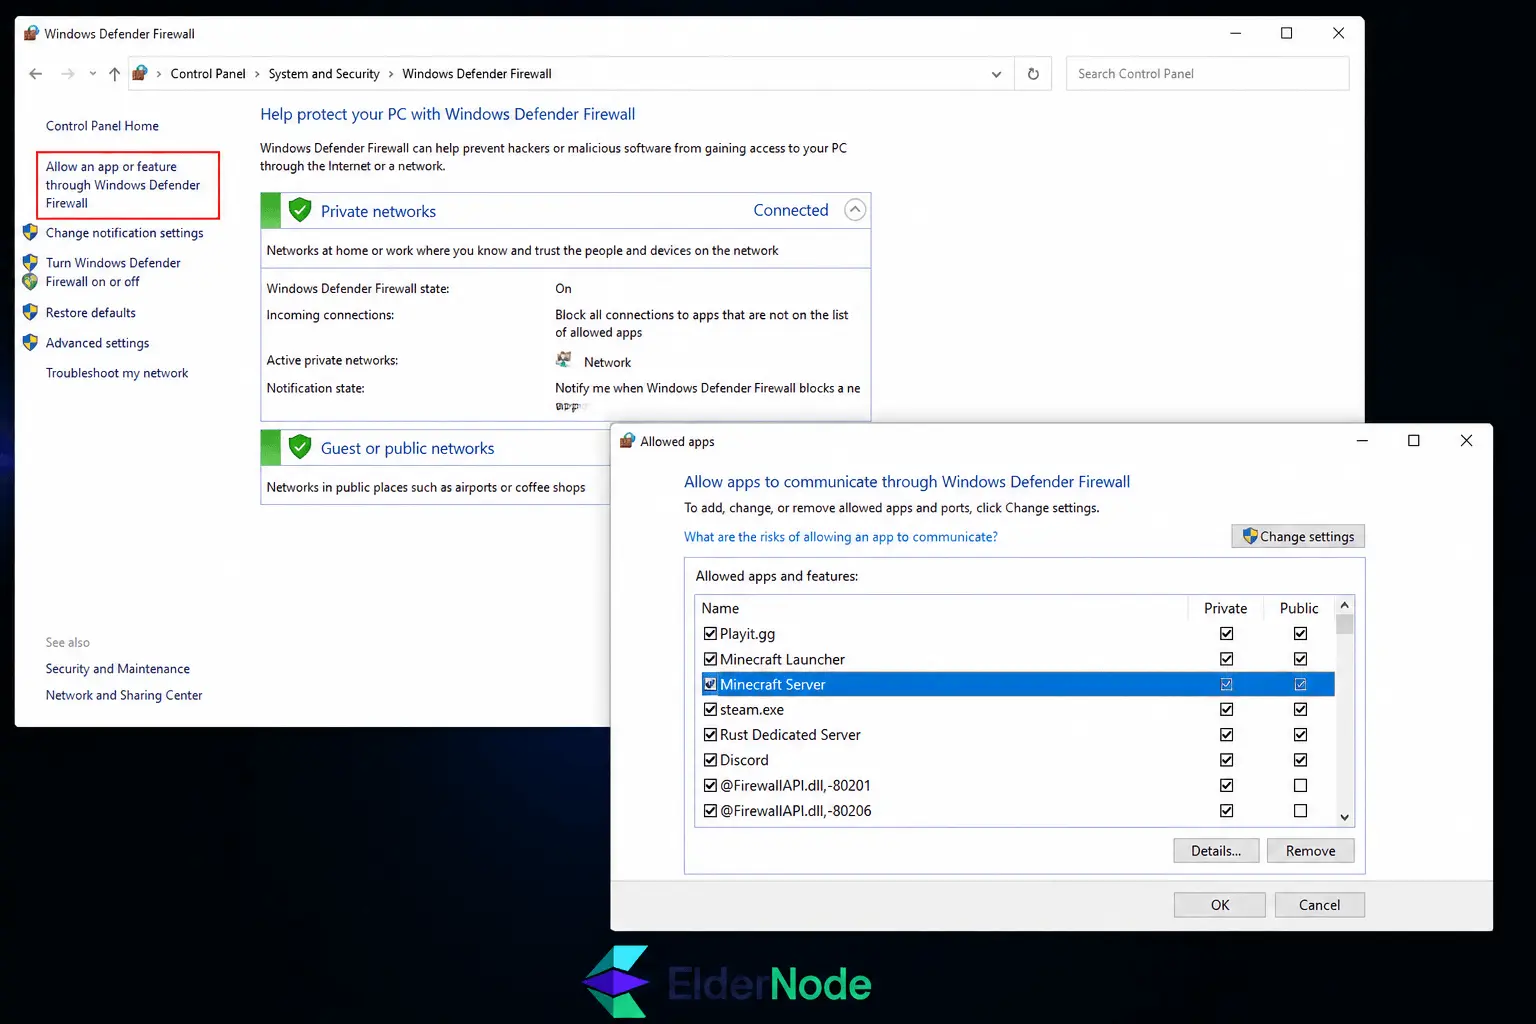Maximize the Allowed apps window
The height and width of the screenshot is (1024, 1536).
pos(1414,441)
